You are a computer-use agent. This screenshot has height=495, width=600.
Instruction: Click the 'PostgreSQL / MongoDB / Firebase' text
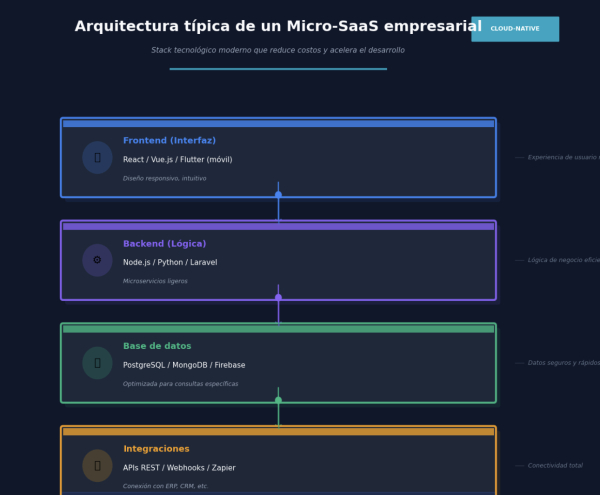coord(184,365)
